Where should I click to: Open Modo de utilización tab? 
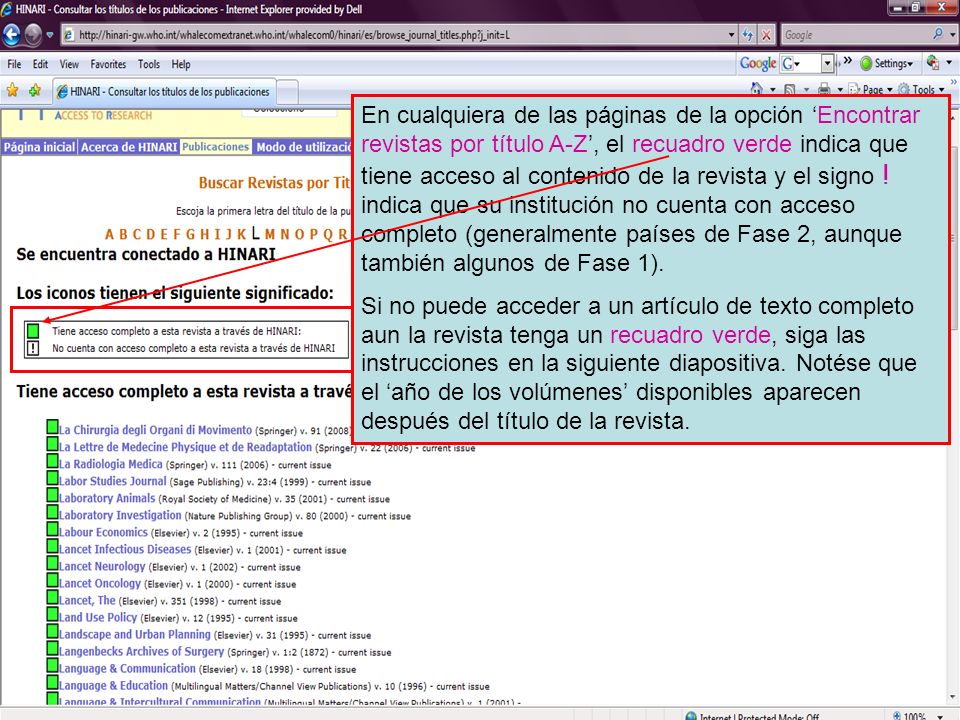[x=303, y=147]
